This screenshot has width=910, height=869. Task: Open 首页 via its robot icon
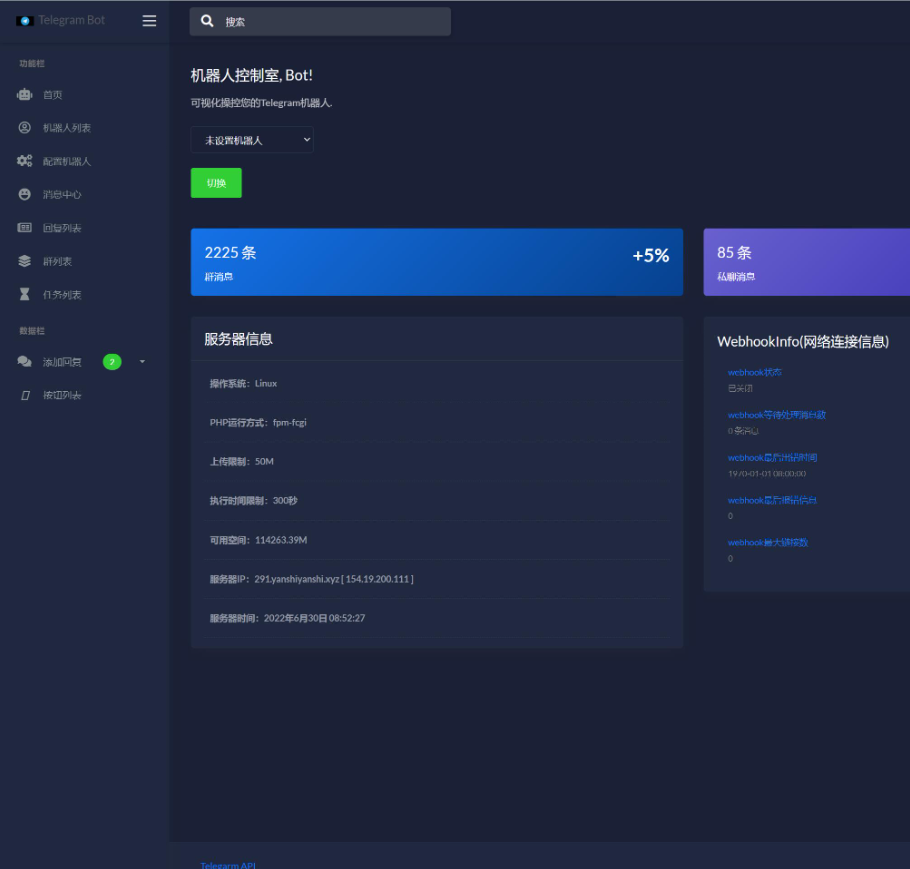coord(24,94)
